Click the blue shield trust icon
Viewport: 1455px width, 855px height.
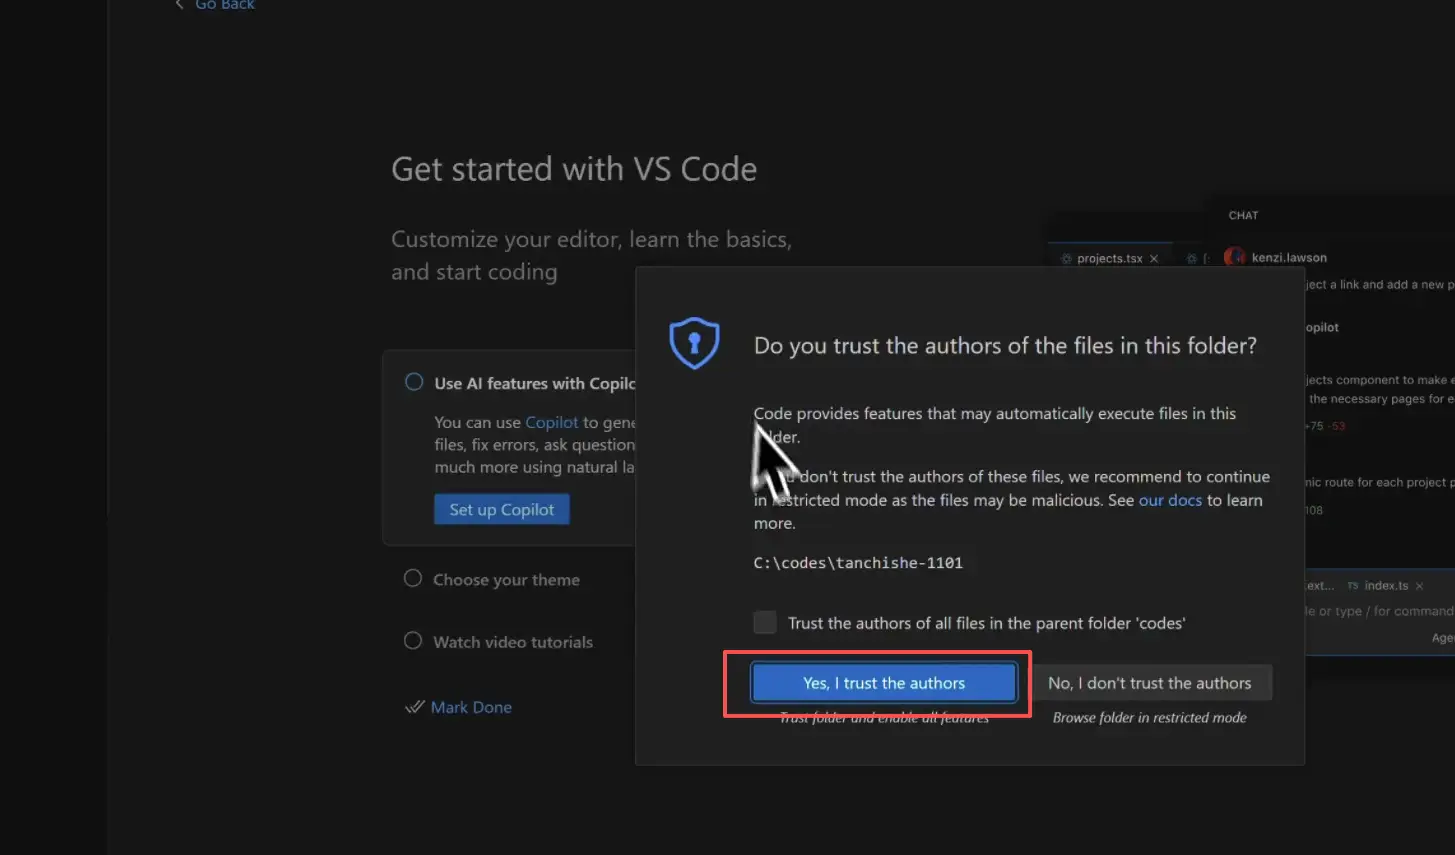694,343
